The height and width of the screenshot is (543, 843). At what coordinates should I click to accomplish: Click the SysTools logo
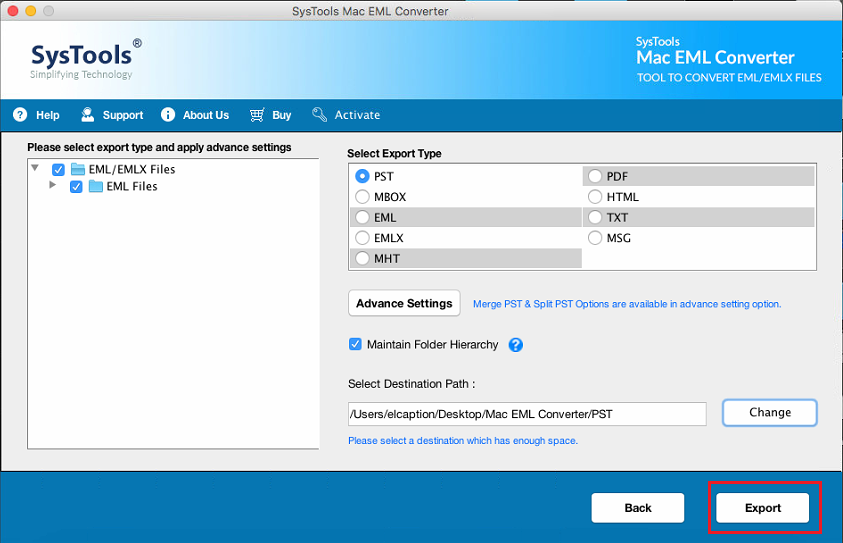tap(86, 59)
